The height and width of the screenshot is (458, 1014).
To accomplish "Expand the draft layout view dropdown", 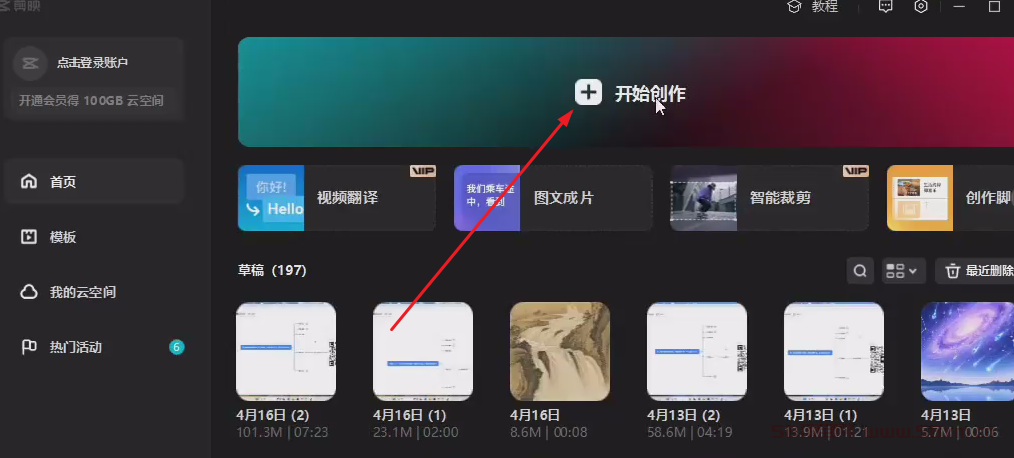I will click(903, 271).
